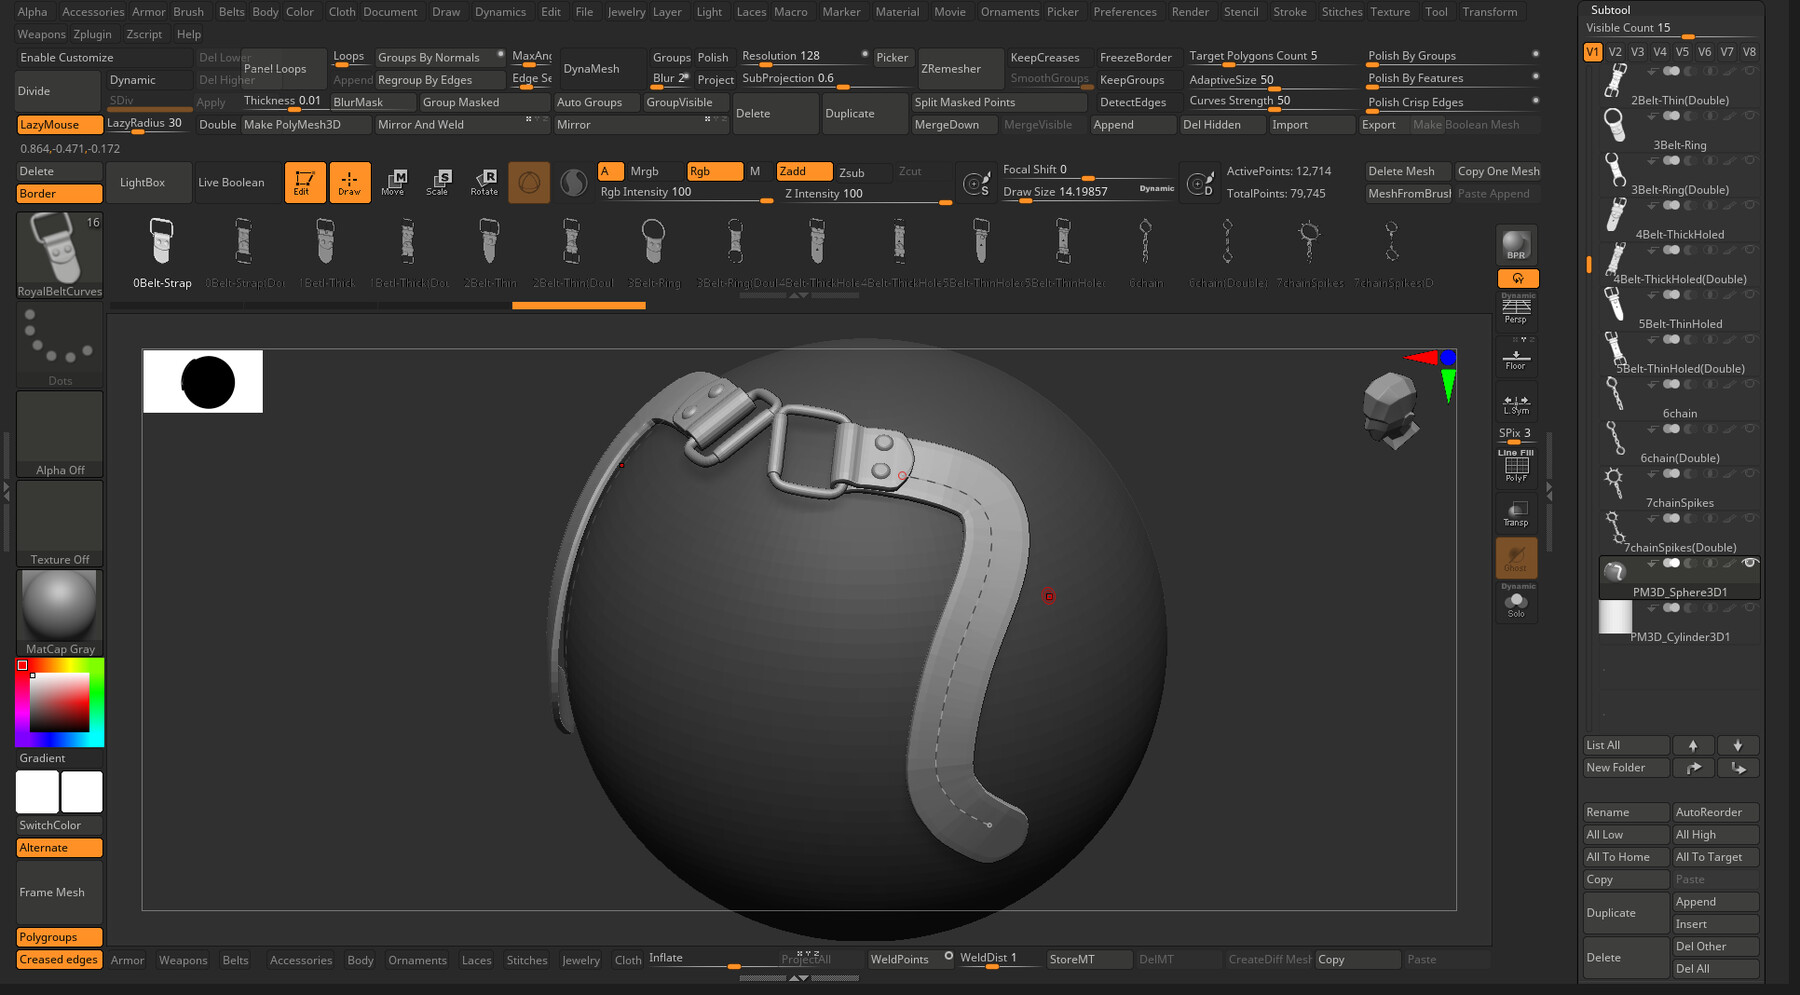Select the 6chain subtool

click(x=1680, y=399)
